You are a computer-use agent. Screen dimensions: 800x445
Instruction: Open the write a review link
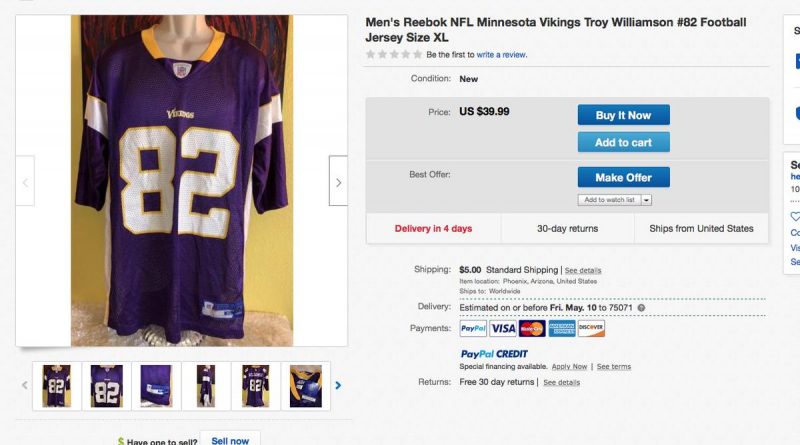(x=502, y=55)
